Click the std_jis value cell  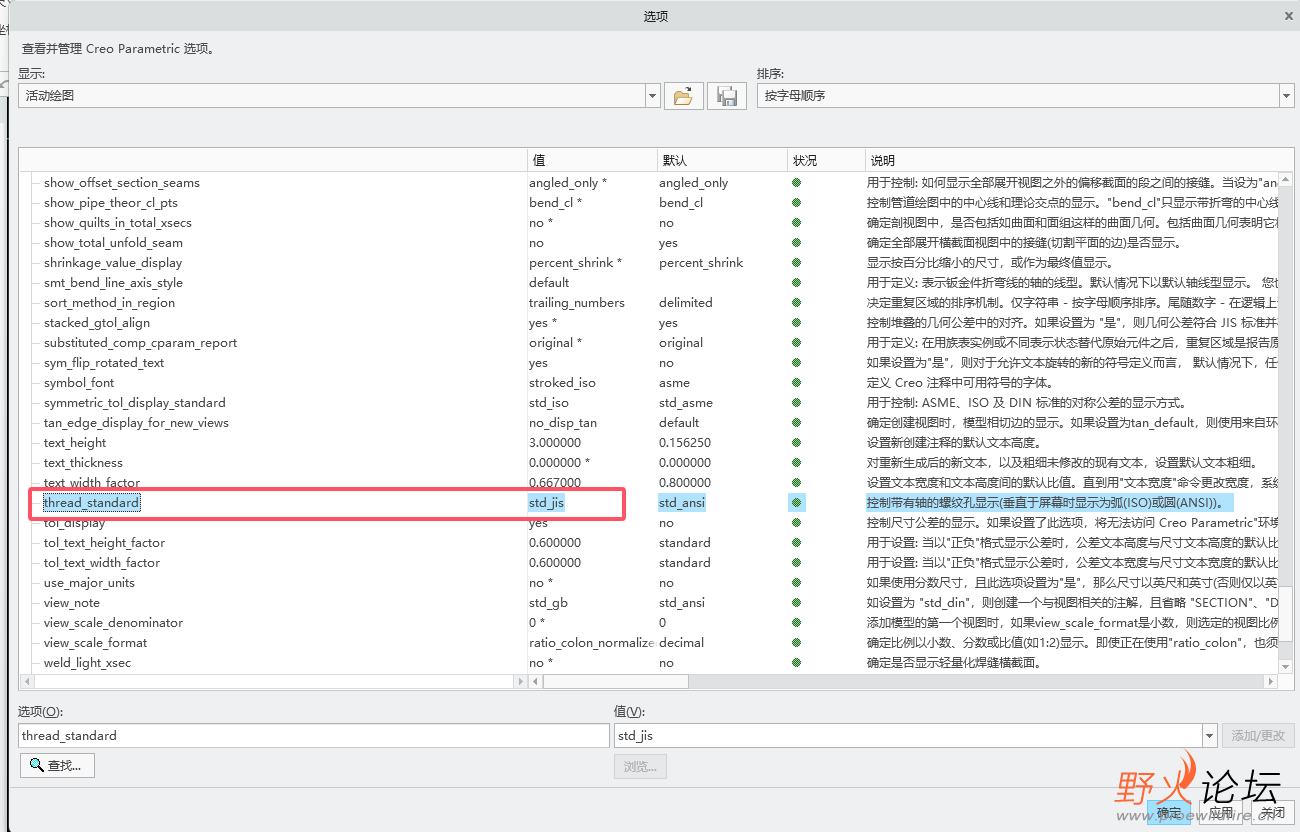546,503
